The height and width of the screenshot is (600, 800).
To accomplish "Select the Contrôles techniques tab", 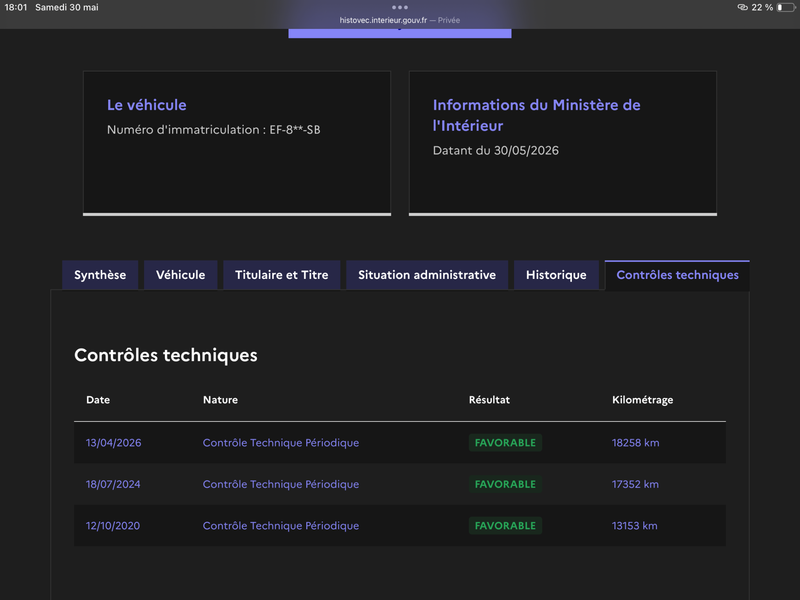I will point(677,275).
